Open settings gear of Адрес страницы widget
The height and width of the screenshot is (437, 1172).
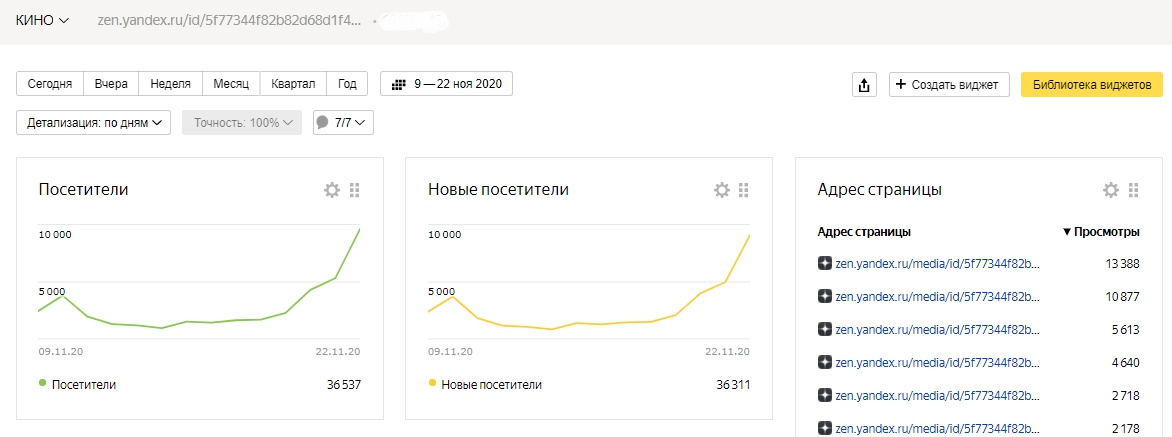coord(1111,190)
